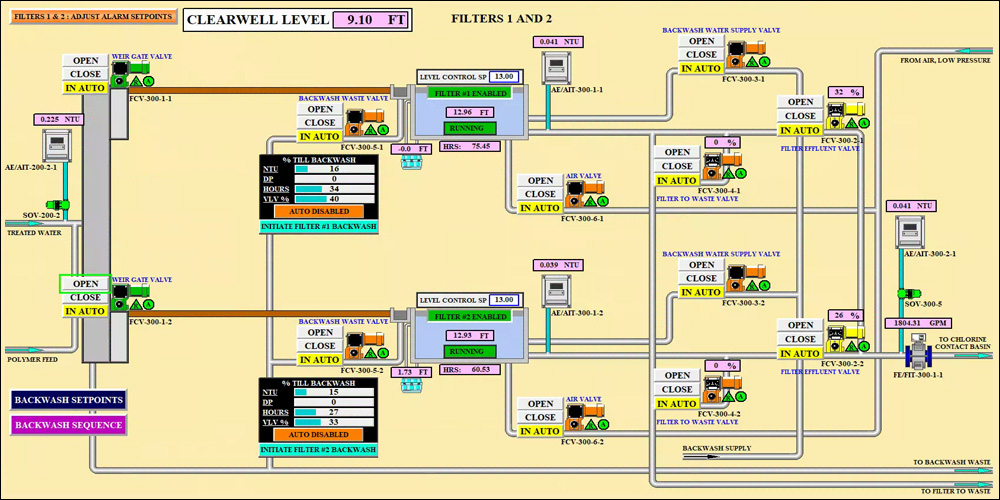Open the Backwash Setpoints screen
Screen dimensions: 1000x500
(x=69, y=400)
